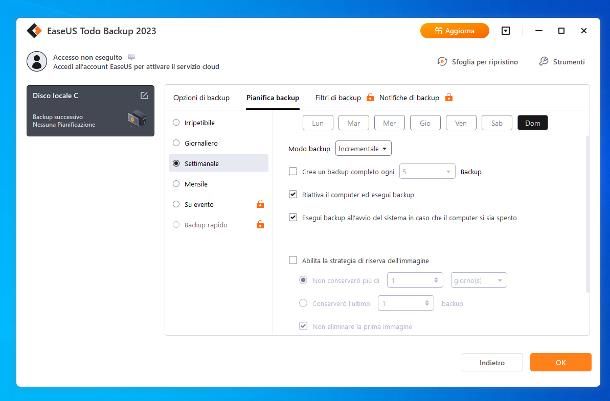The width and height of the screenshot is (610, 401).
Task: Click the user account avatar icon
Action: click(x=37, y=61)
